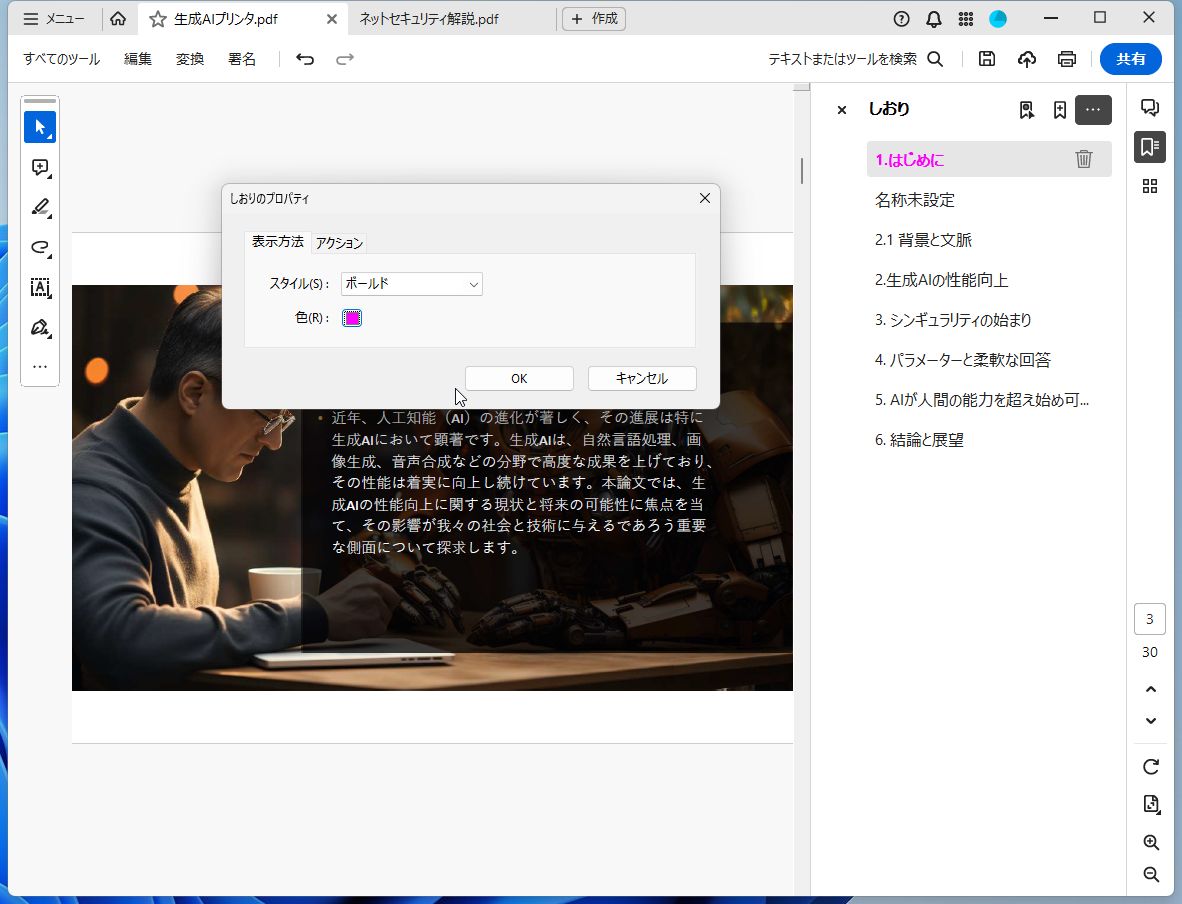Jump to next page with down chevron
1182x904 pixels.
(1150, 720)
